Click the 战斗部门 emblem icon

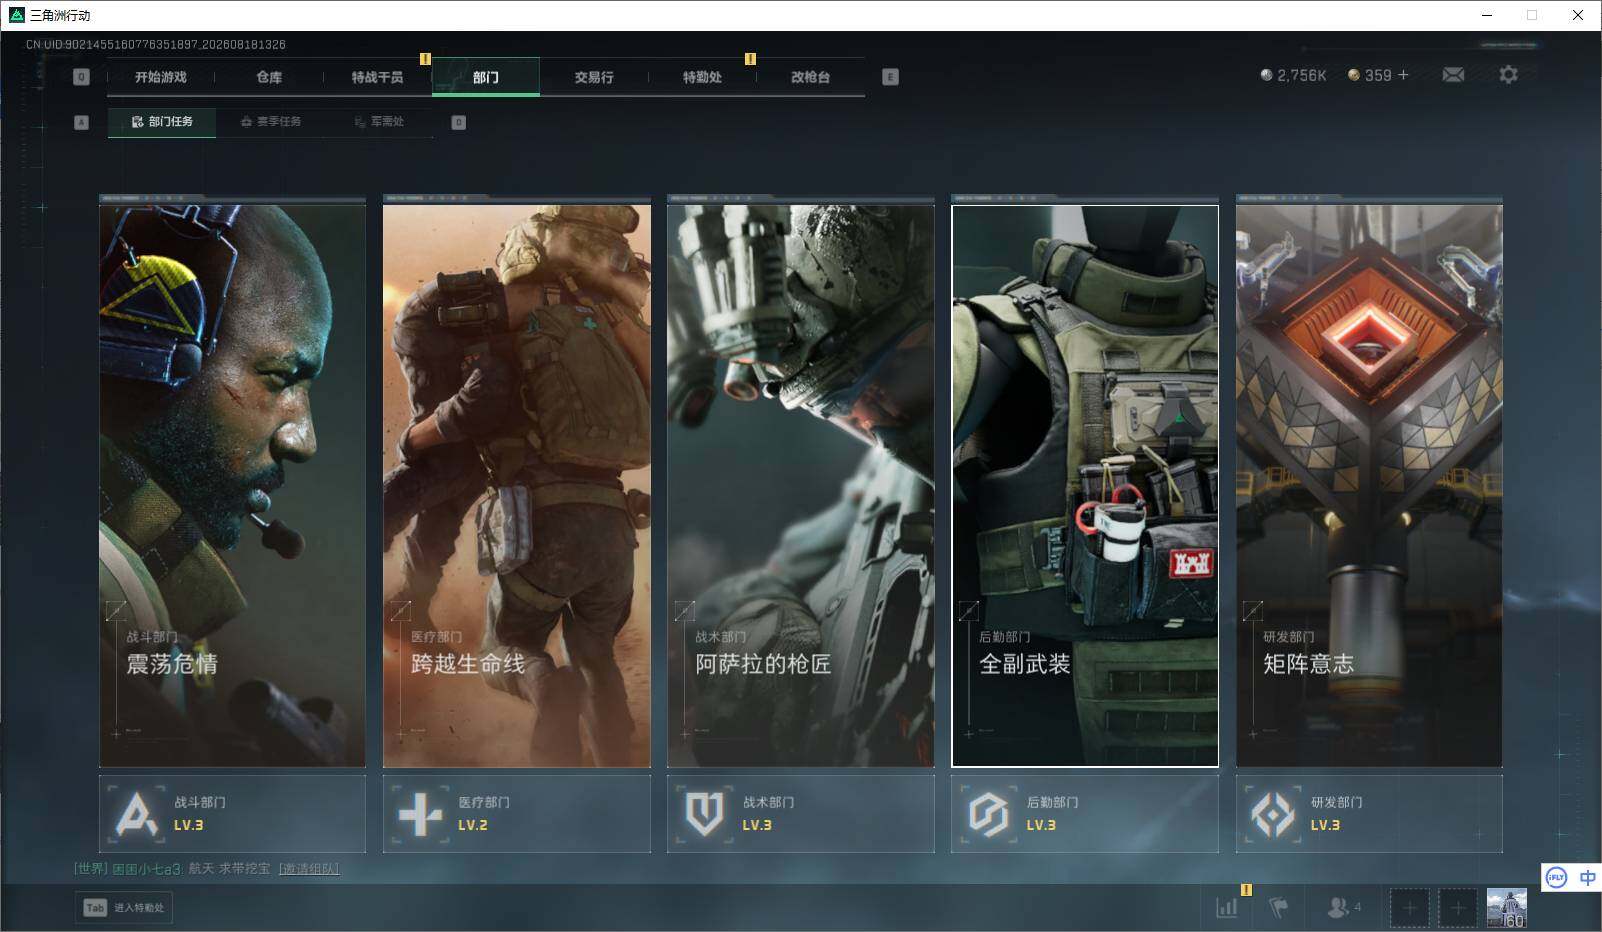136,814
